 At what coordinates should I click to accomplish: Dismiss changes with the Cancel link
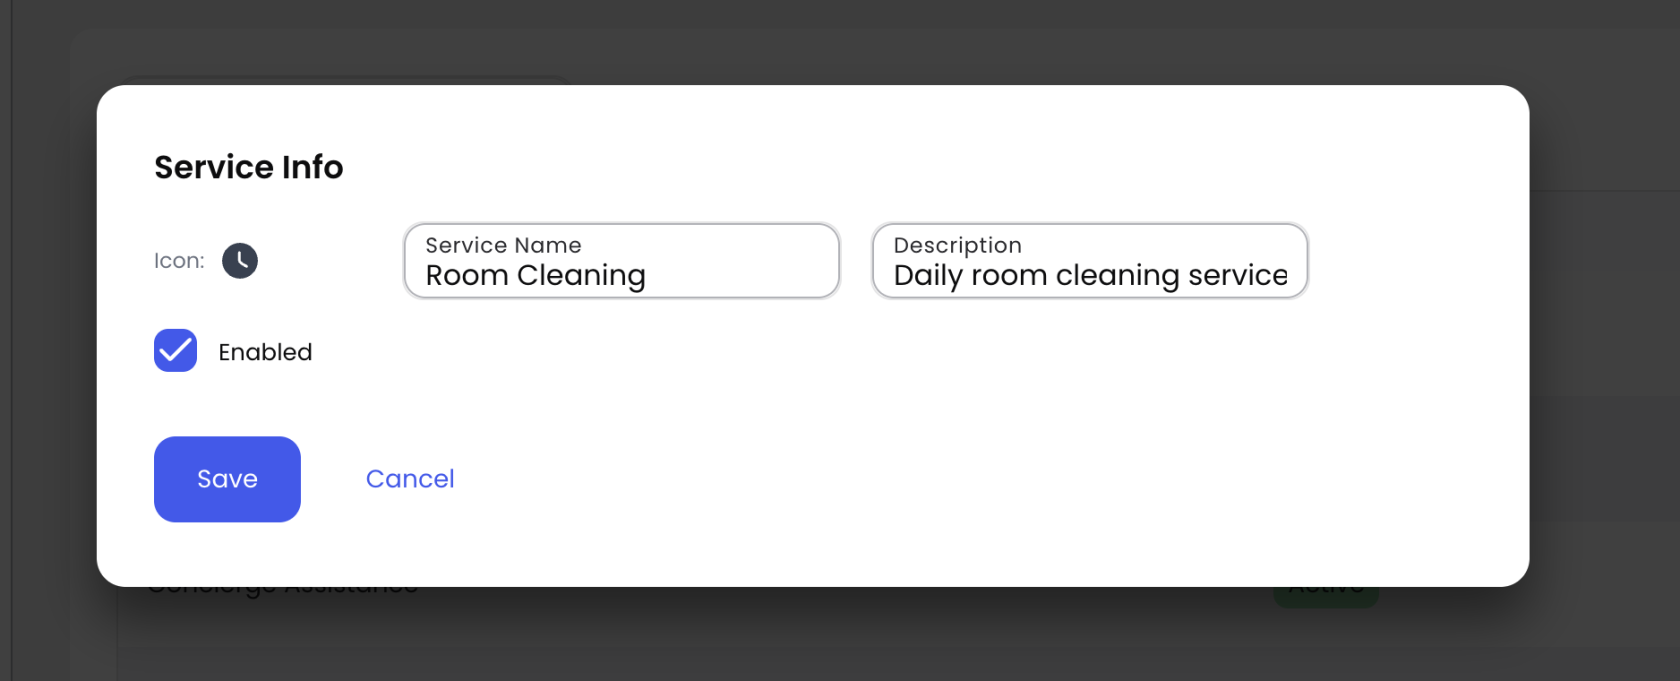[x=410, y=479]
